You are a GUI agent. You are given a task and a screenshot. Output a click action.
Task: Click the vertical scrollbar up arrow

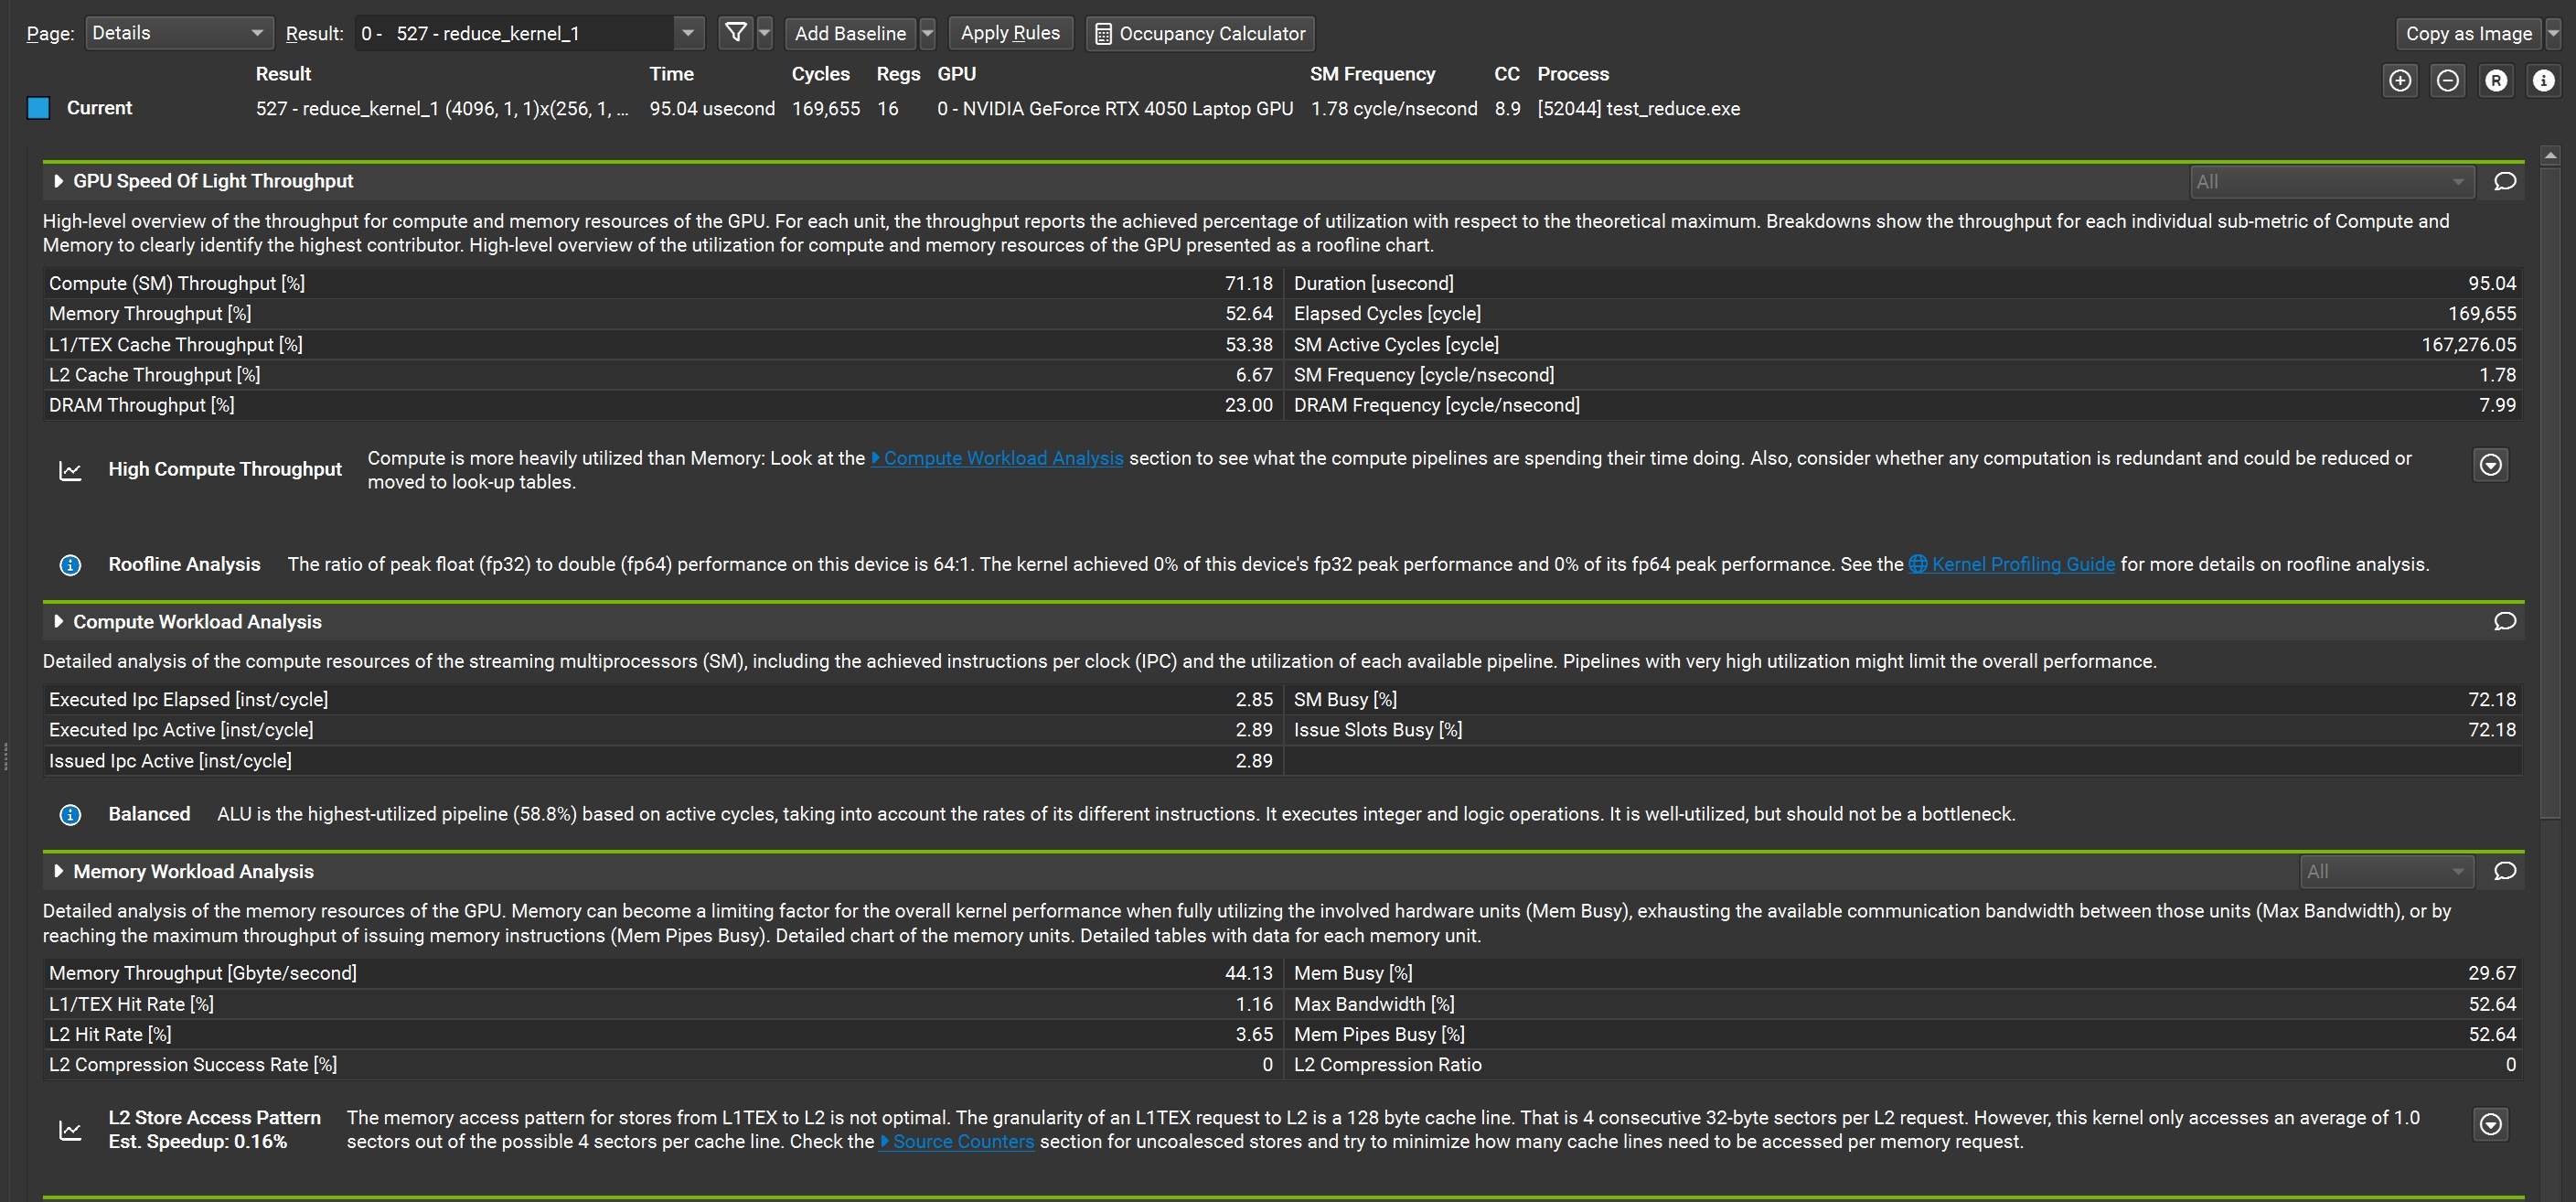tap(2550, 155)
